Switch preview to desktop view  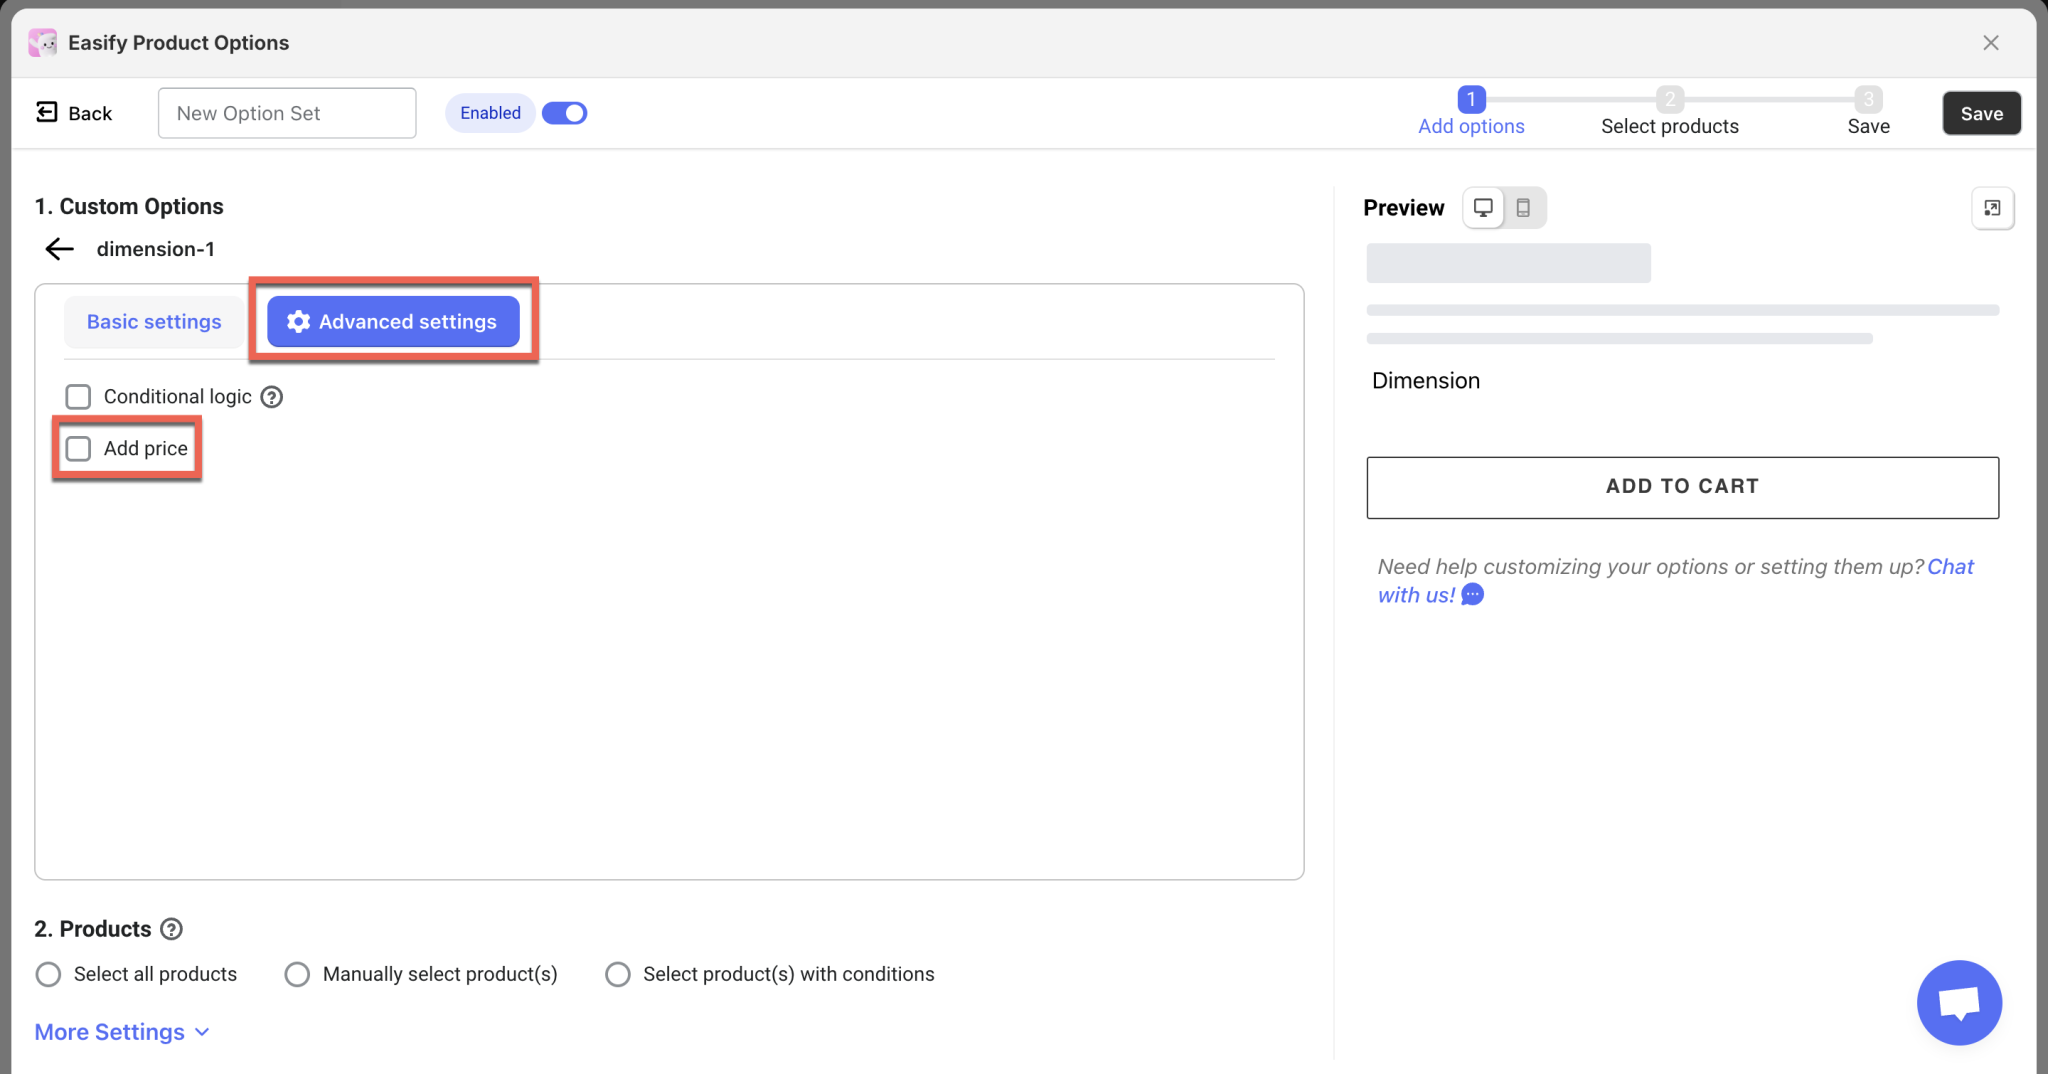tap(1484, 207)
